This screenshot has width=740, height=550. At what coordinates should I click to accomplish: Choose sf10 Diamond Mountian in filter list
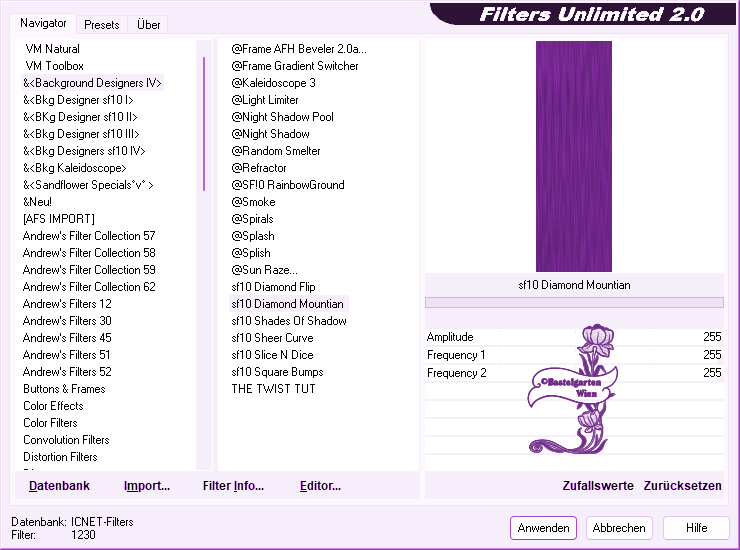pyautogui.click(x=288, y=304)
